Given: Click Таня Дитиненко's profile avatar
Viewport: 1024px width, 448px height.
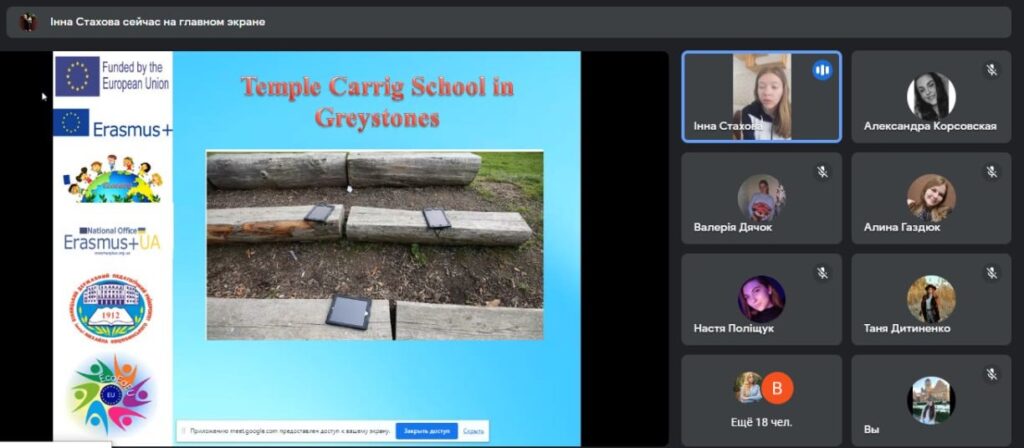Looking at the screenshot, I should point(930,298).
